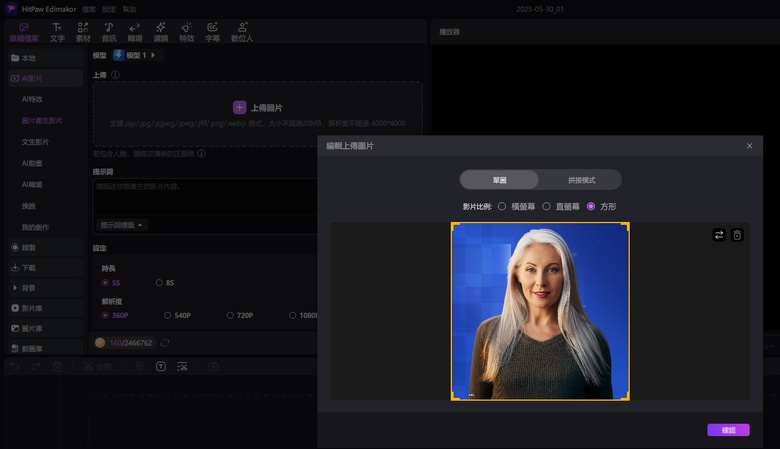Open the 轉場 (Transitions) panel
The width and height of the screenshot is (780, 449).
[x=134, y=31]
